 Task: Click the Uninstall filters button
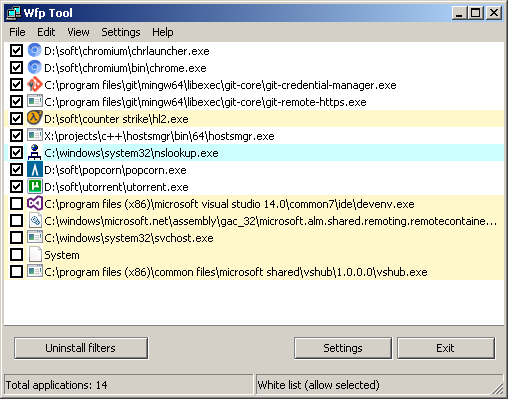(x=81, y=348)
